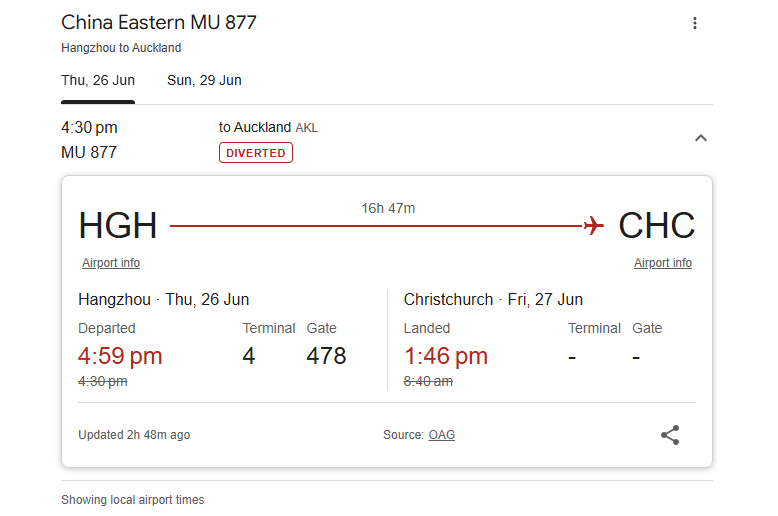The height and width of the screenshot is (516, 778).
Task: Open Airport info link under CHC
Action: point(663,263)
